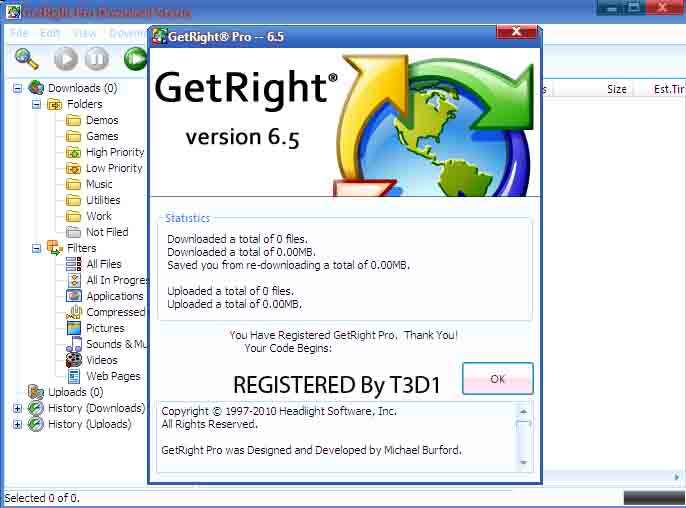The height and width of the screenshot is (508, 686).
Task: Select the Utilities tree label
Action: 103,200
